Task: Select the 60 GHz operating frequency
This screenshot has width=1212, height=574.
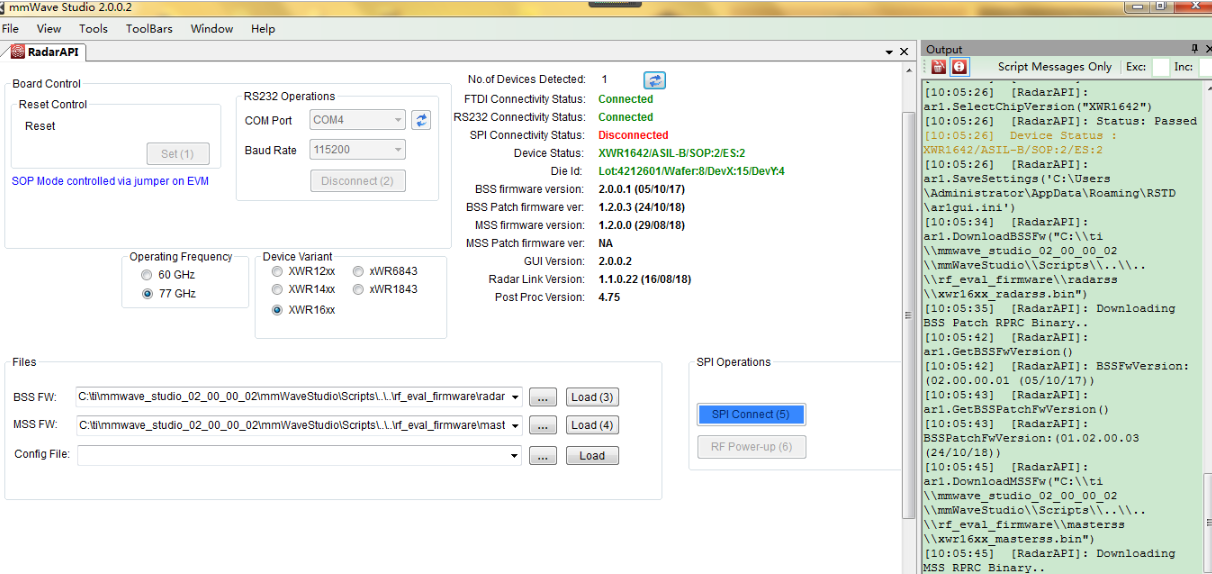Action: click(x=168, y=275)
